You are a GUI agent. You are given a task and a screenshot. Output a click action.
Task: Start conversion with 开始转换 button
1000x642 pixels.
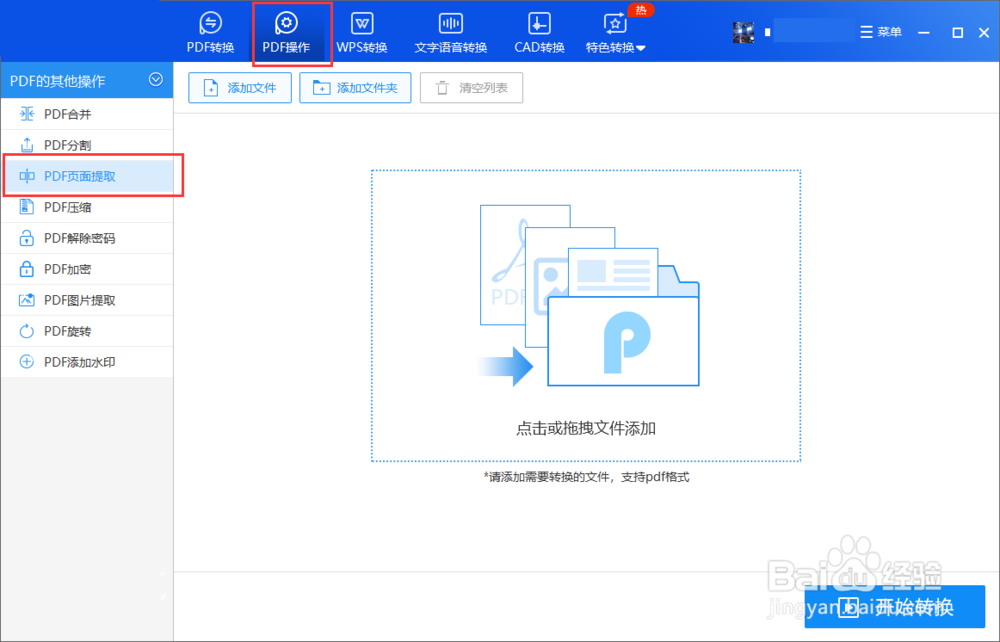point(895,607)
